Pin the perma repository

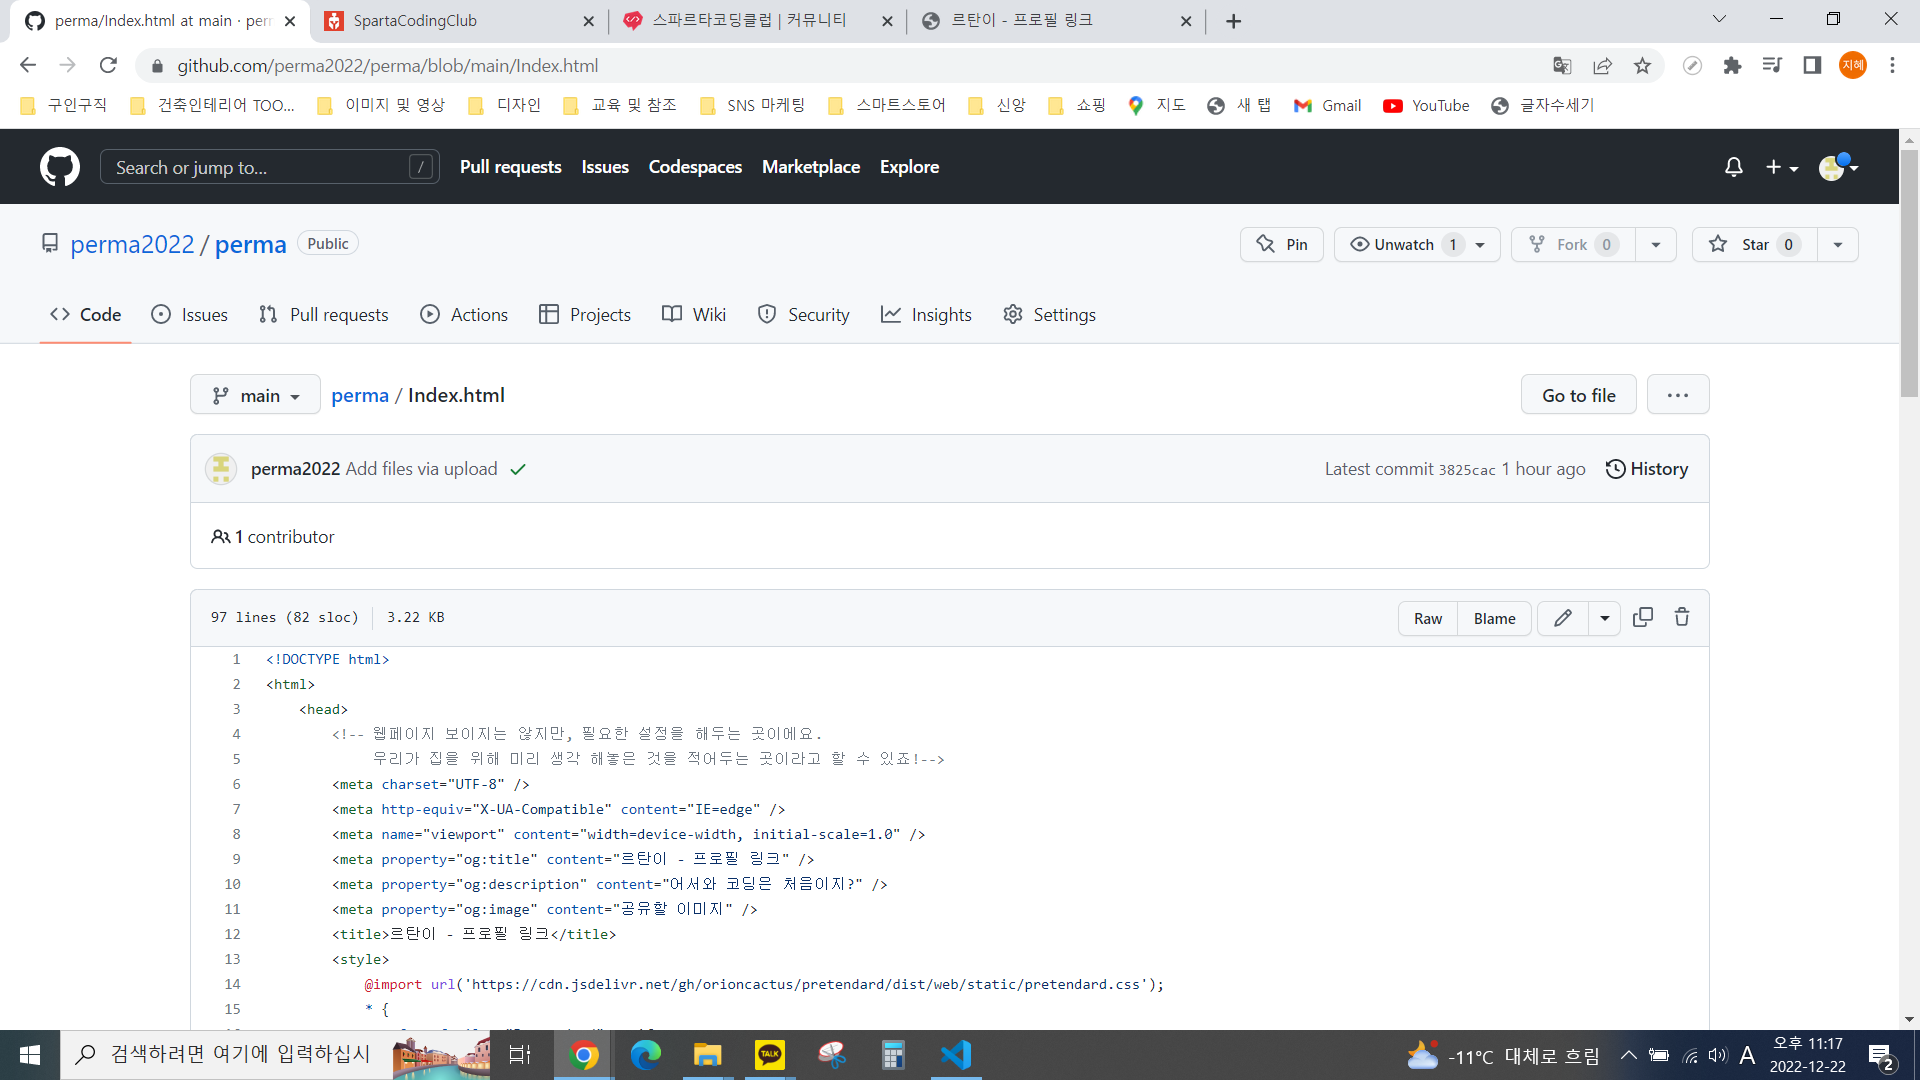click(1282, 244)
